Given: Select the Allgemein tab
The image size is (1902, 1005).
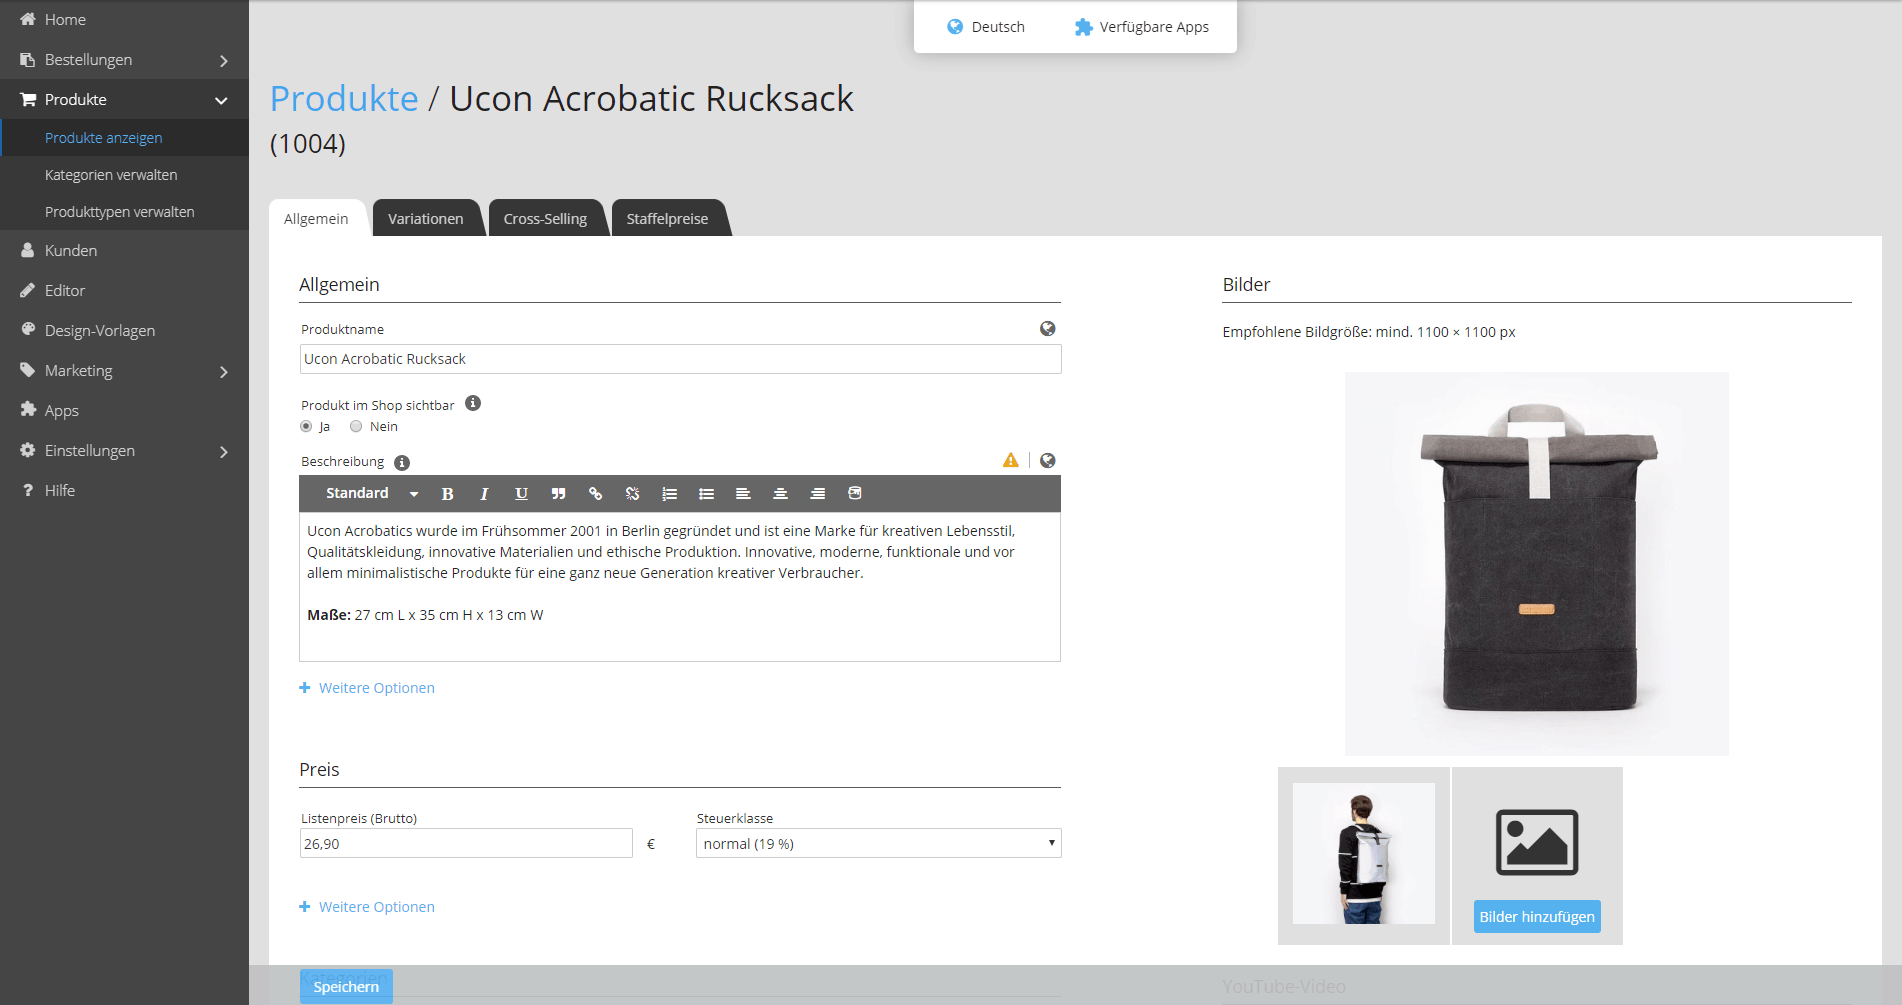Looking at the screenshot, I should click(317, 218).
